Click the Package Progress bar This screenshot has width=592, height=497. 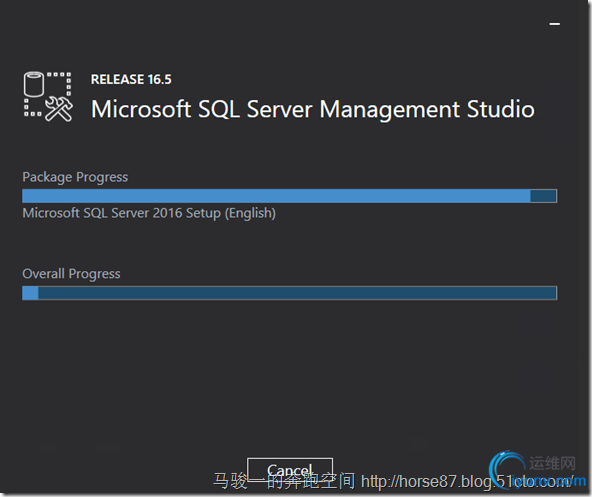(x=290, y=196)
